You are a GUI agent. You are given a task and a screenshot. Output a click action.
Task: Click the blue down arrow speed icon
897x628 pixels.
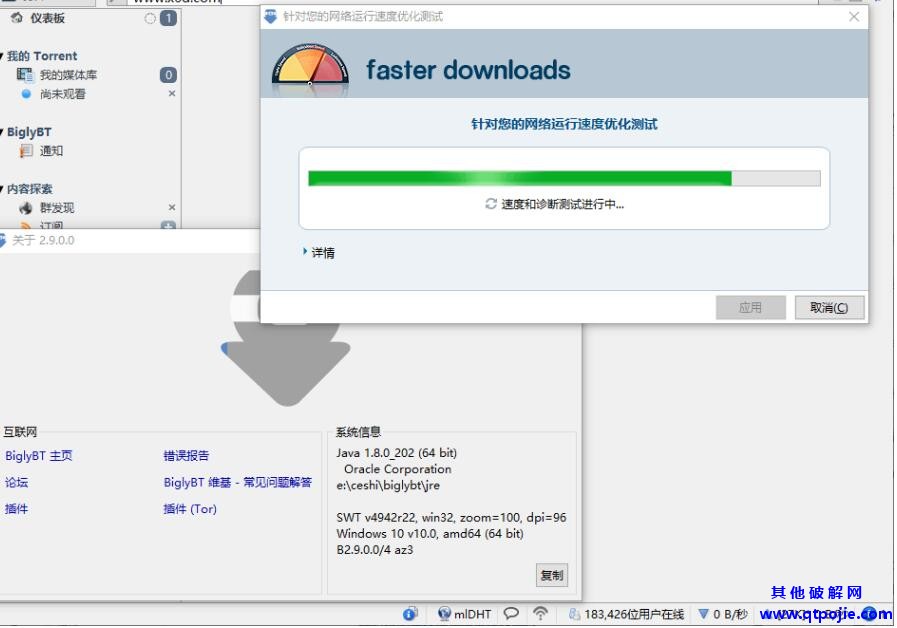coord(704,614)
